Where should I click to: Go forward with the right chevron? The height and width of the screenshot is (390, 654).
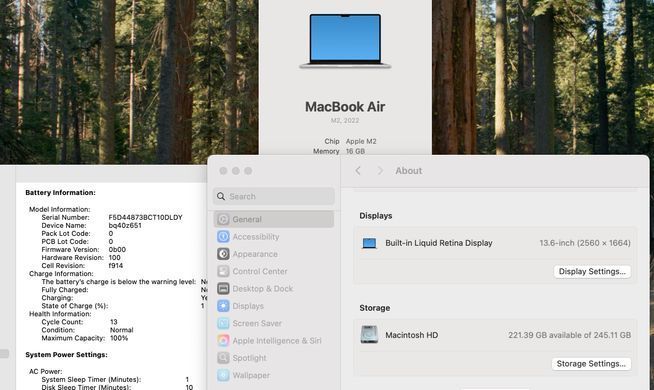pyautogui.click(x=380, y=171)
